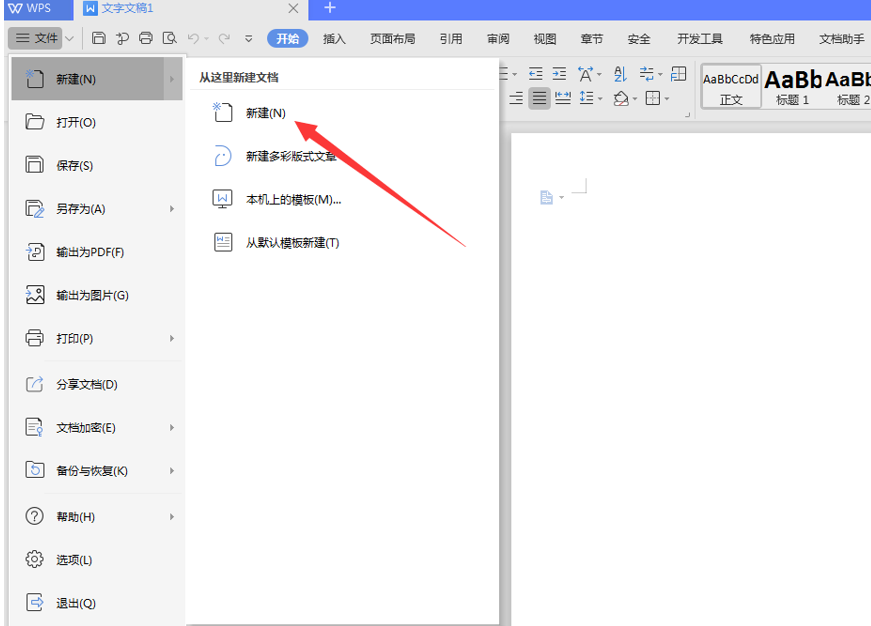Click the show table gridlines icon
Image resolution: width=871 pixels, height=626 pixels.
coord(678,73)
